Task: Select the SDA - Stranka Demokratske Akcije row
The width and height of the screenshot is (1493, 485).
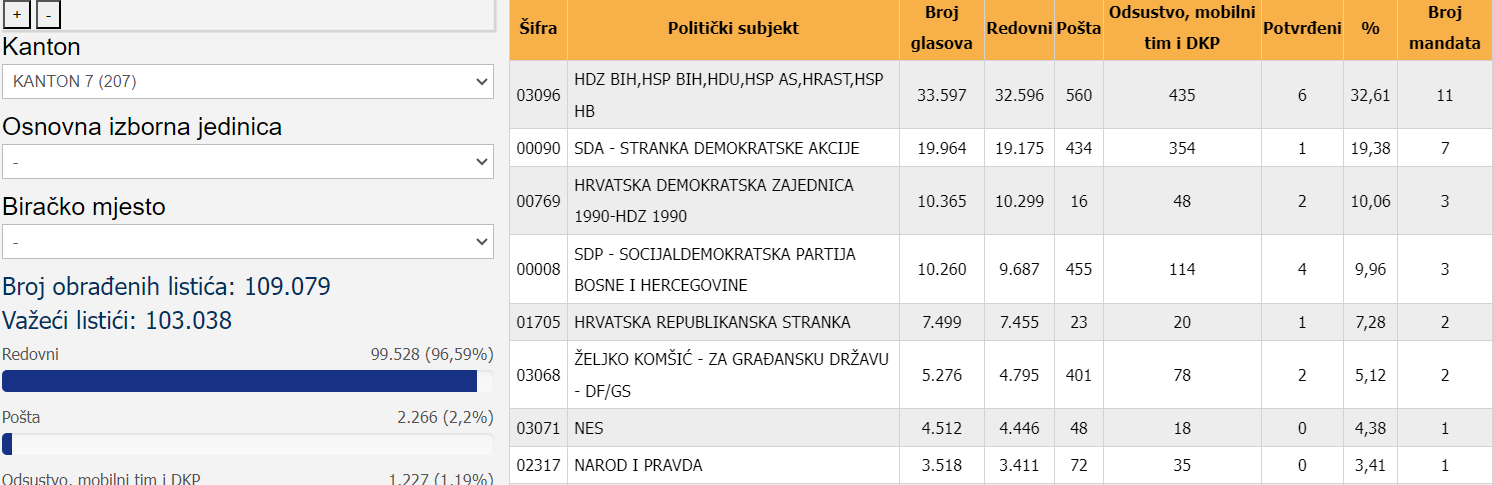Action: tap(1001, 148)
